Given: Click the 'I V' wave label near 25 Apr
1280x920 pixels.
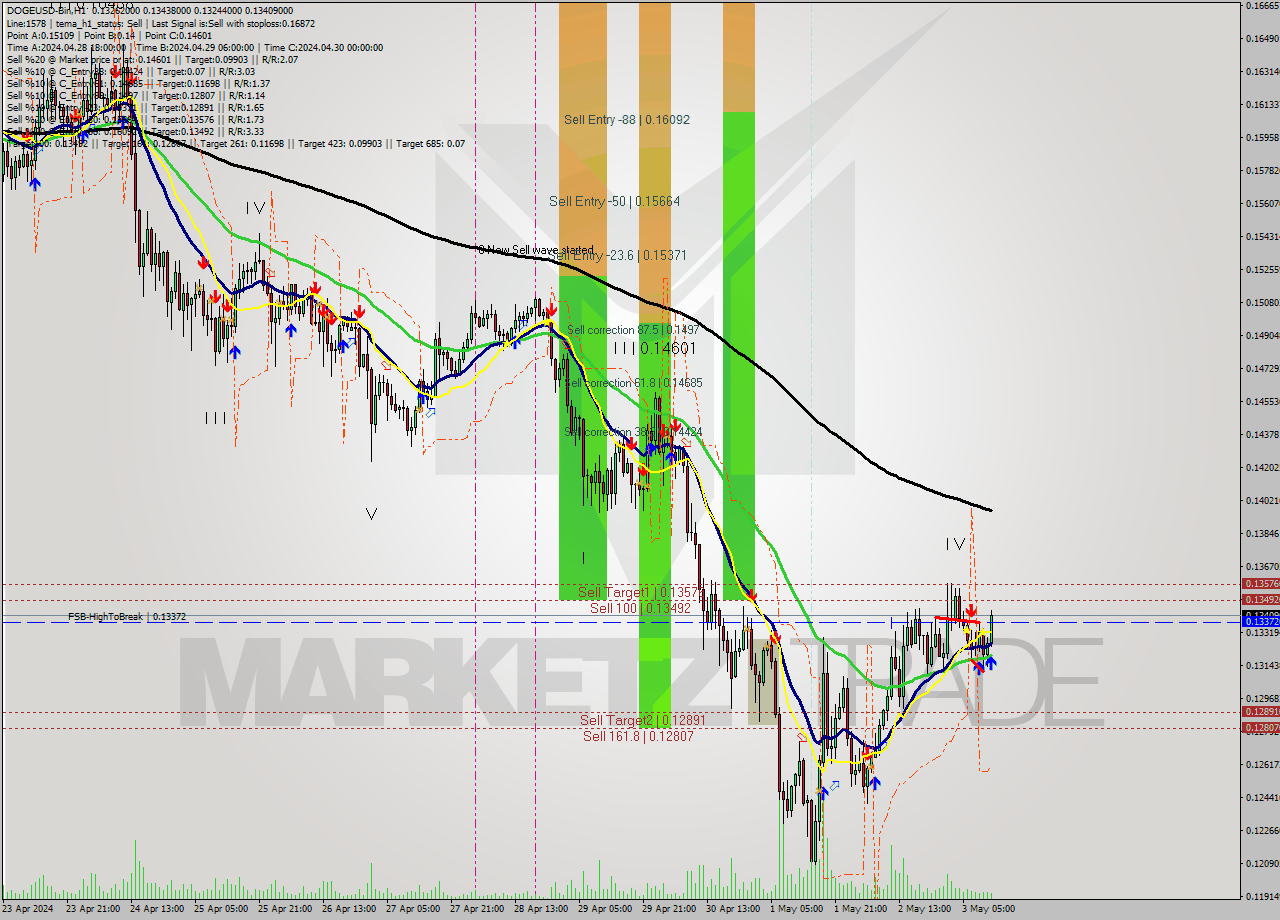Looking at the screenshot, I should (256, 208).
